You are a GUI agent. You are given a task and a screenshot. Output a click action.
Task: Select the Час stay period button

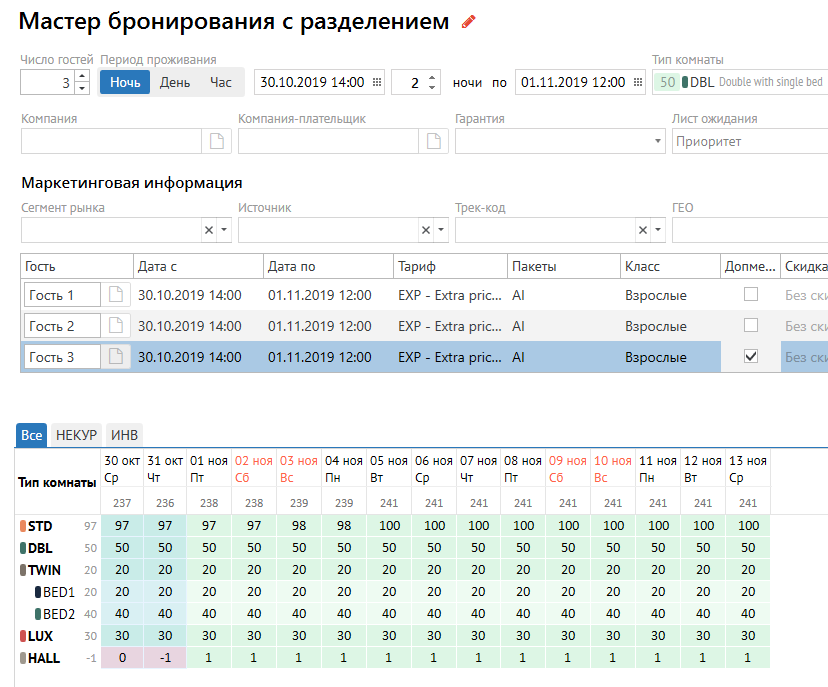click(220, 83)
